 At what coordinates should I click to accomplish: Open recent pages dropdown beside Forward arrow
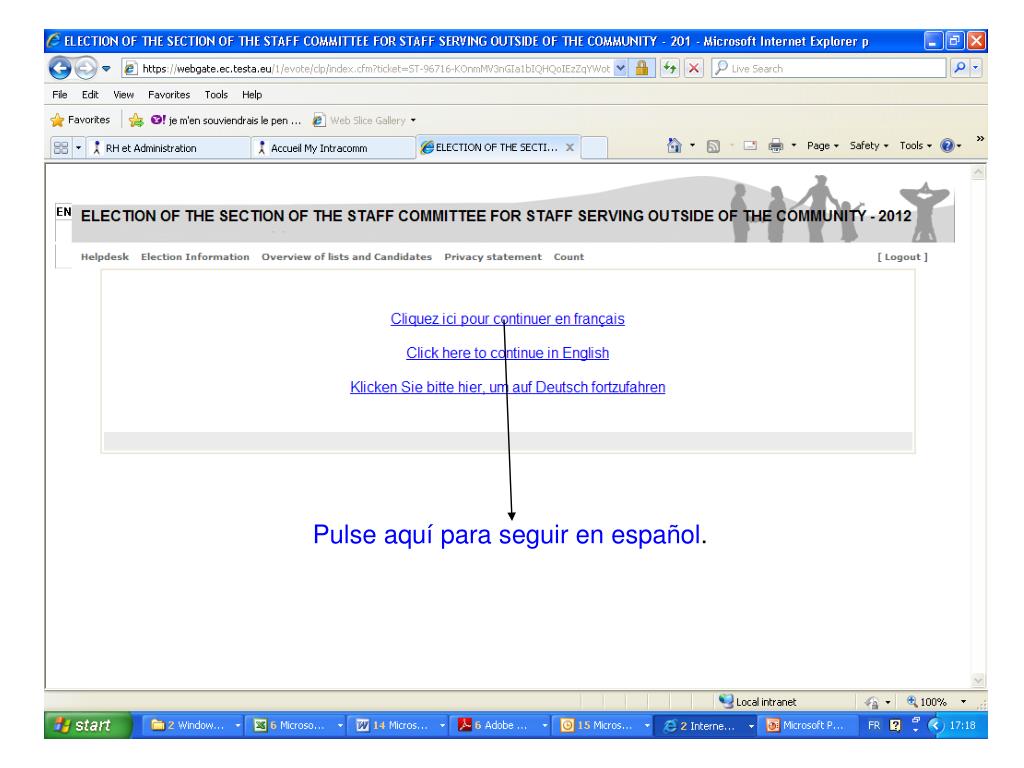106,68
